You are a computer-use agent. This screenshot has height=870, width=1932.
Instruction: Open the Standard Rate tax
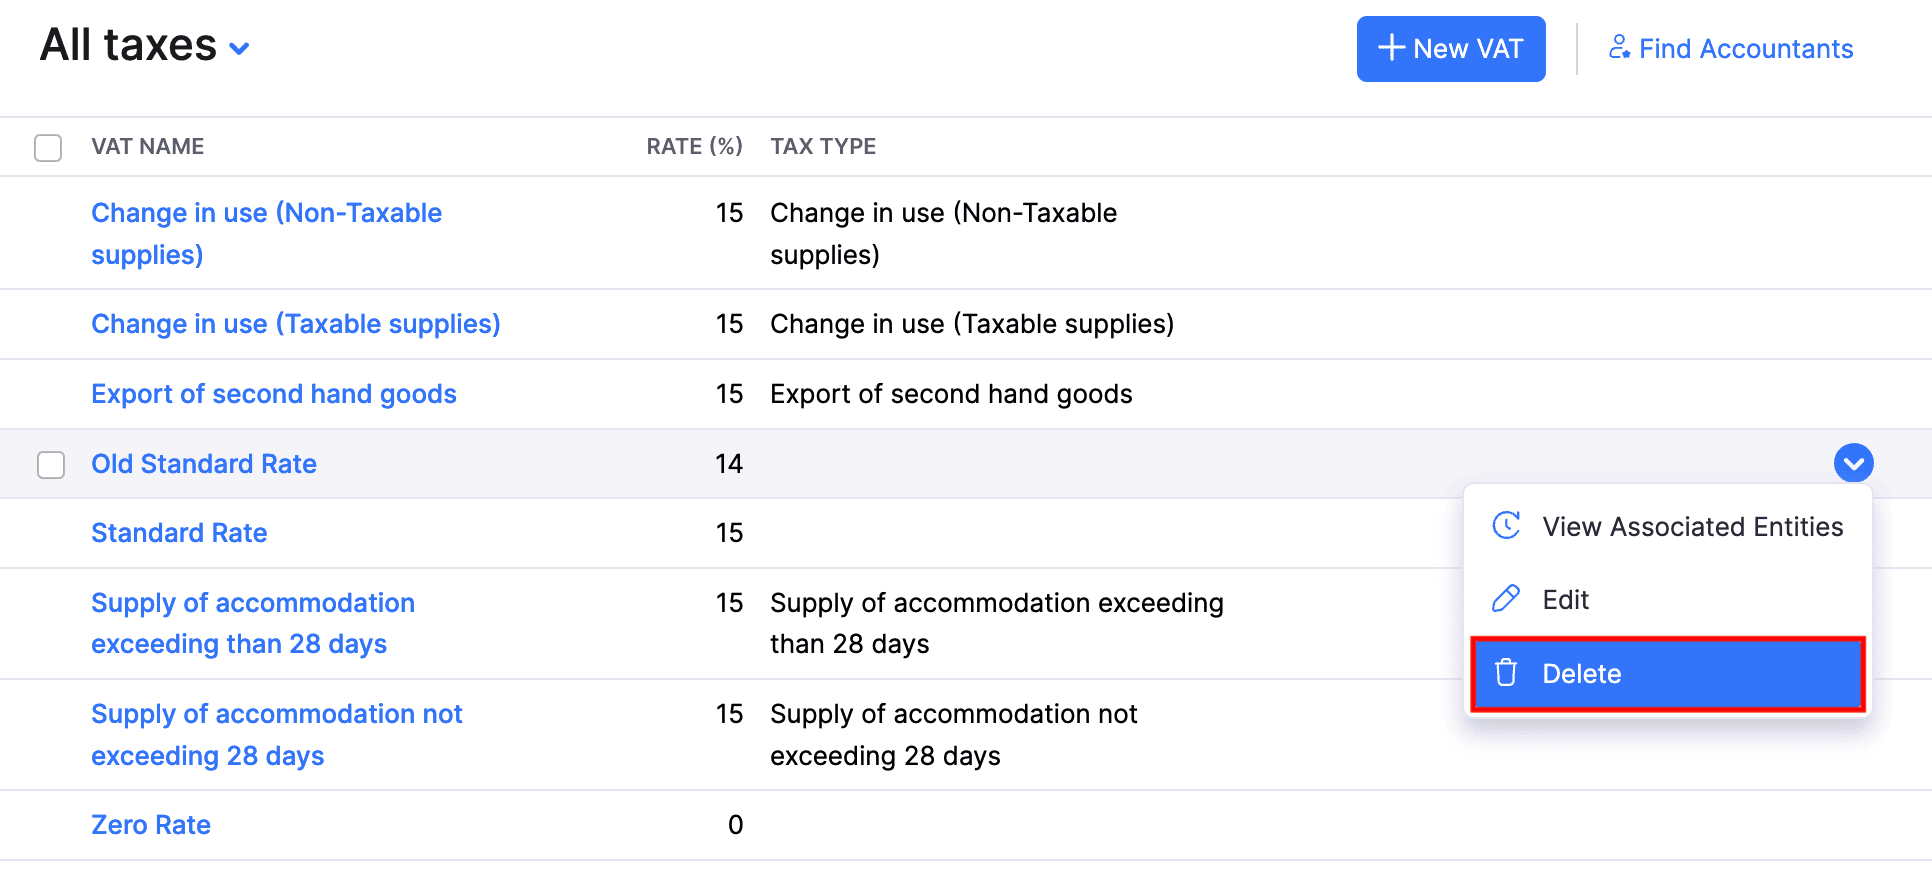(179, 533)
